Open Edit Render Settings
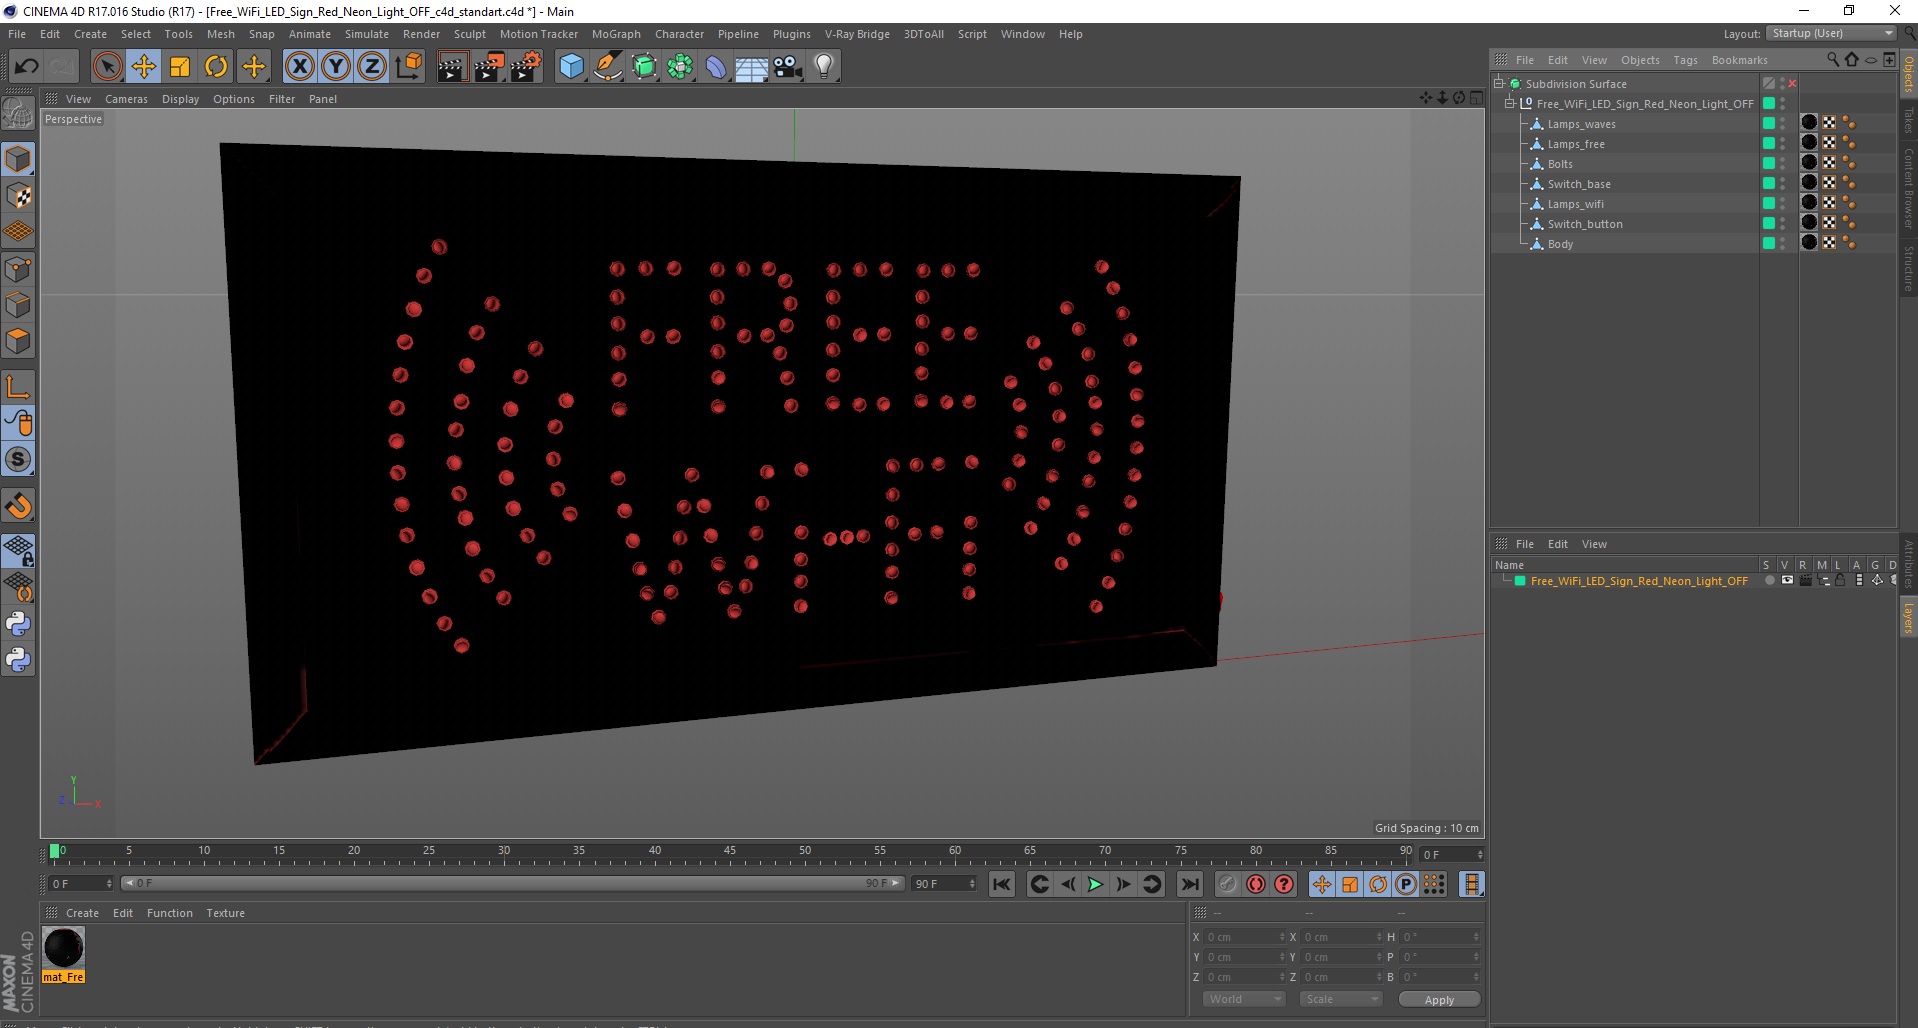The height and width of the screenshot is (1028, 1918). [x=525, y=67]
